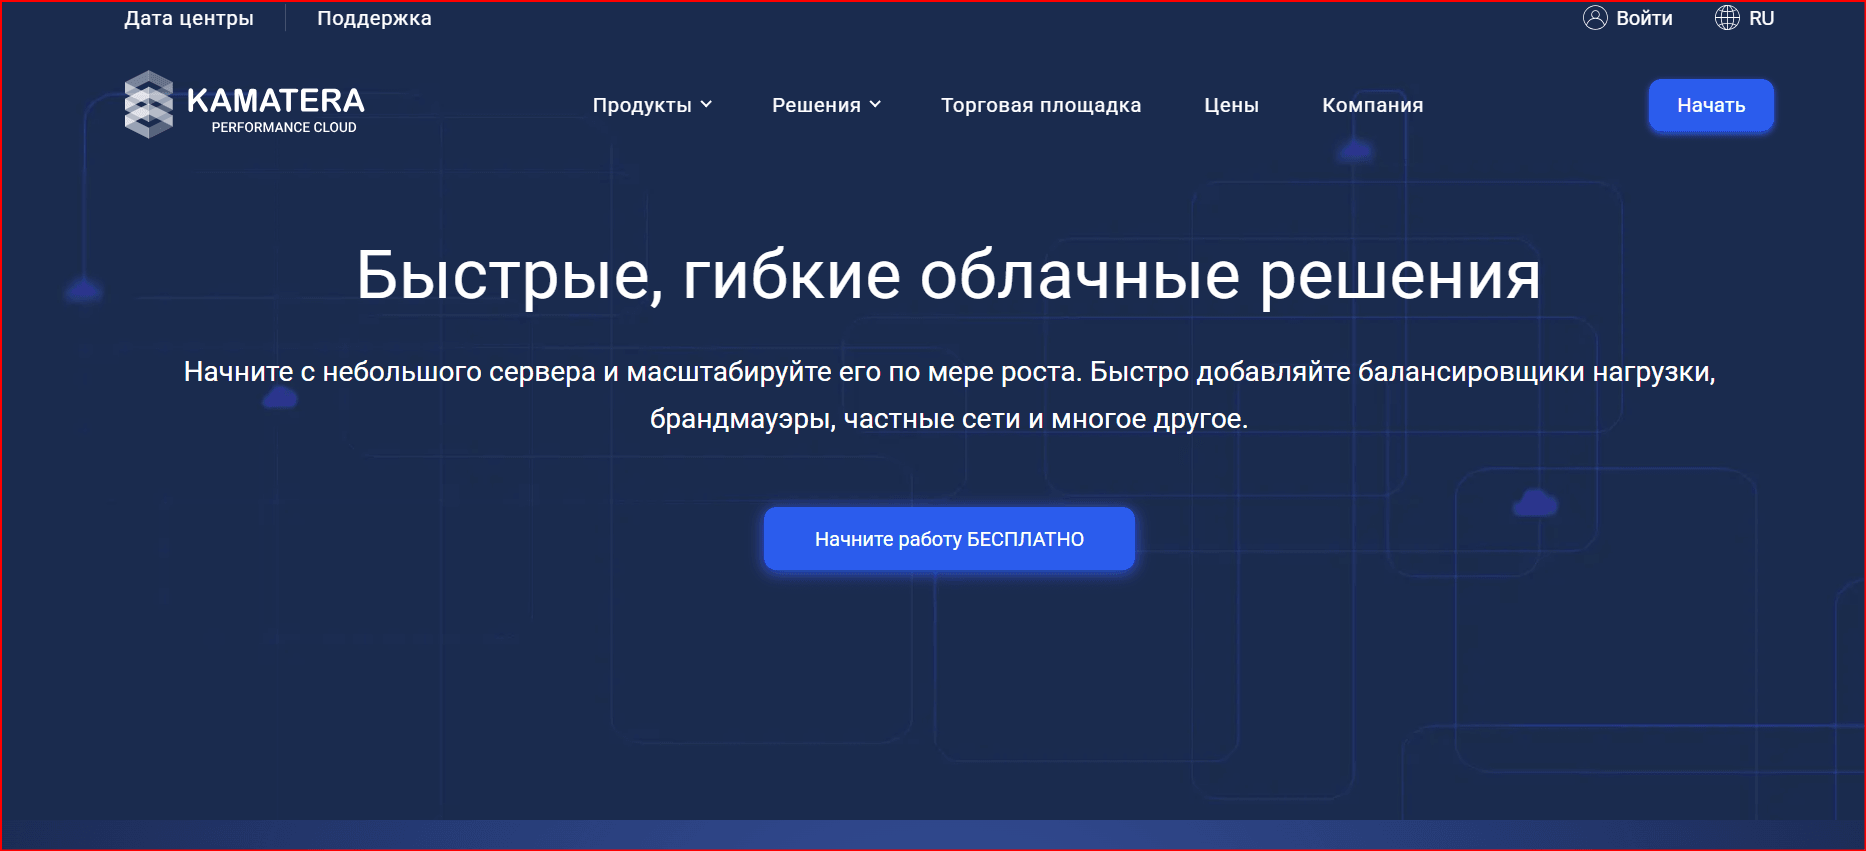
Task: Open the Цены pricing page
Action: point(1231,105)
